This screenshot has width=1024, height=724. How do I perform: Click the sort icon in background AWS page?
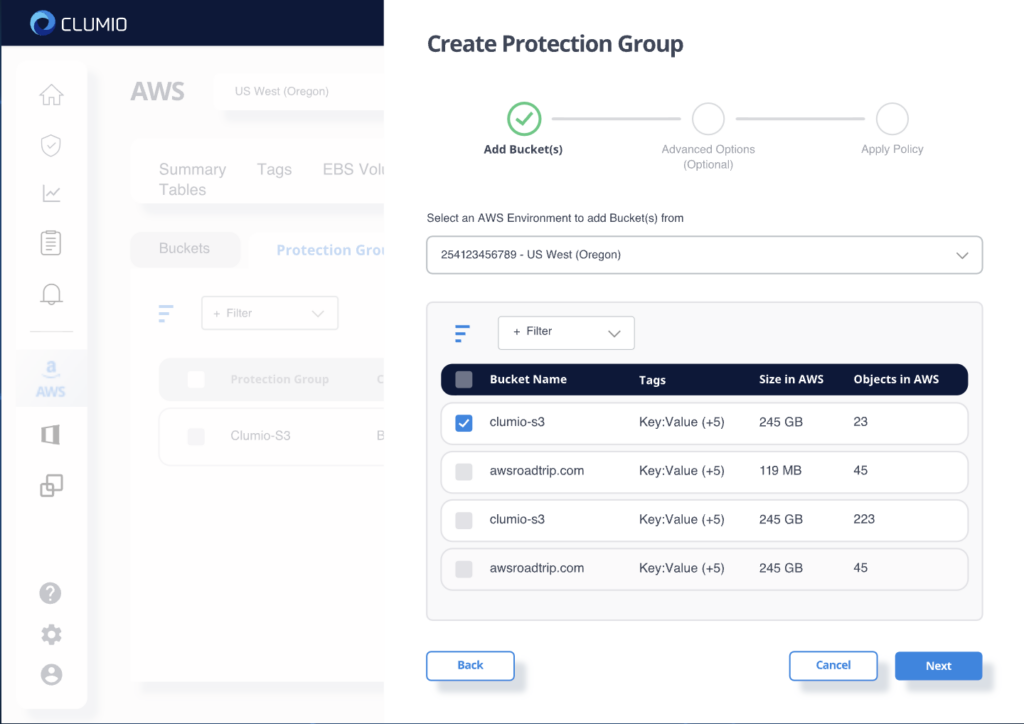[166, 313]
